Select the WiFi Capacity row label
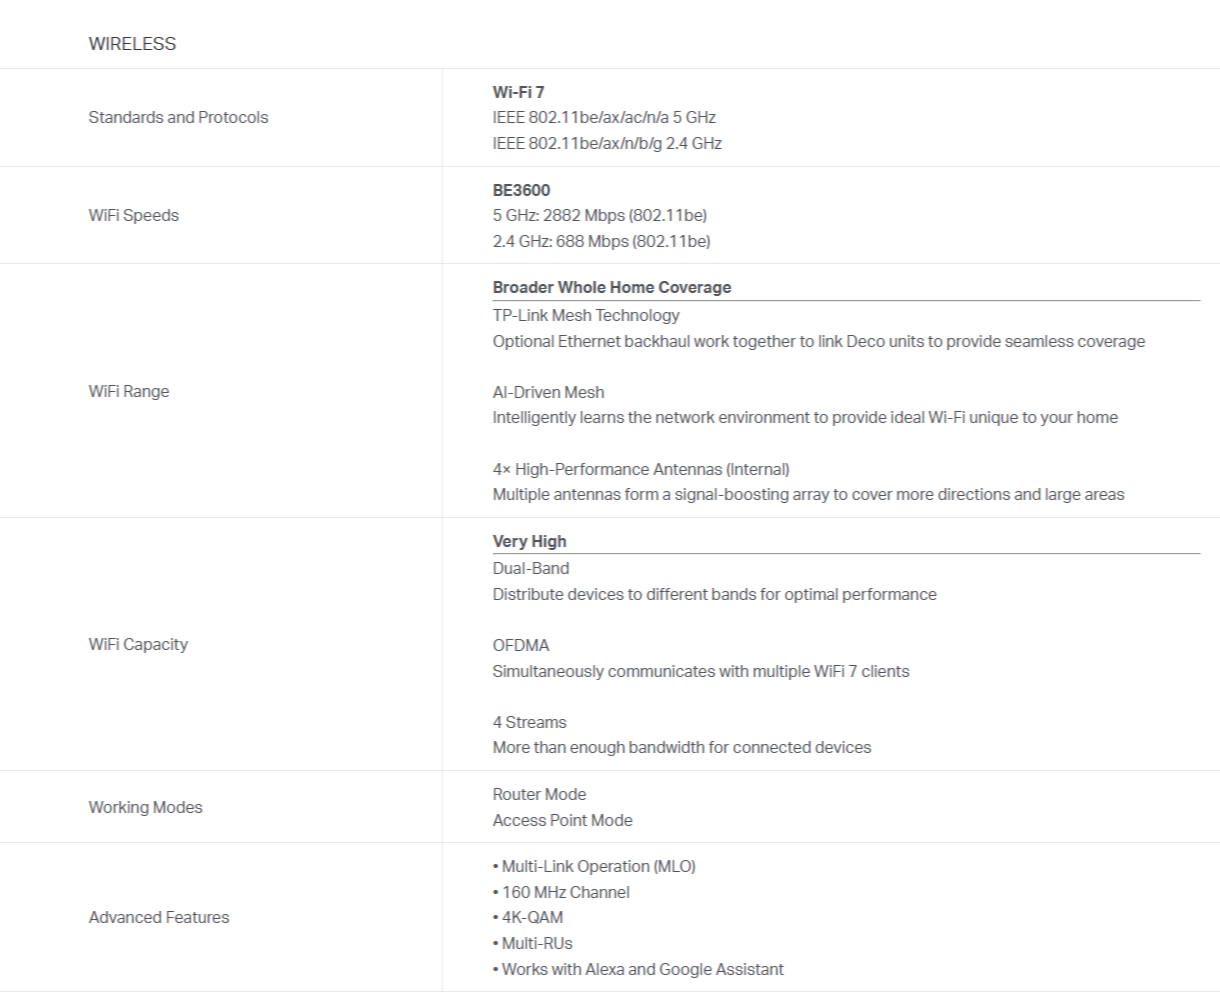 click(138, 644)
